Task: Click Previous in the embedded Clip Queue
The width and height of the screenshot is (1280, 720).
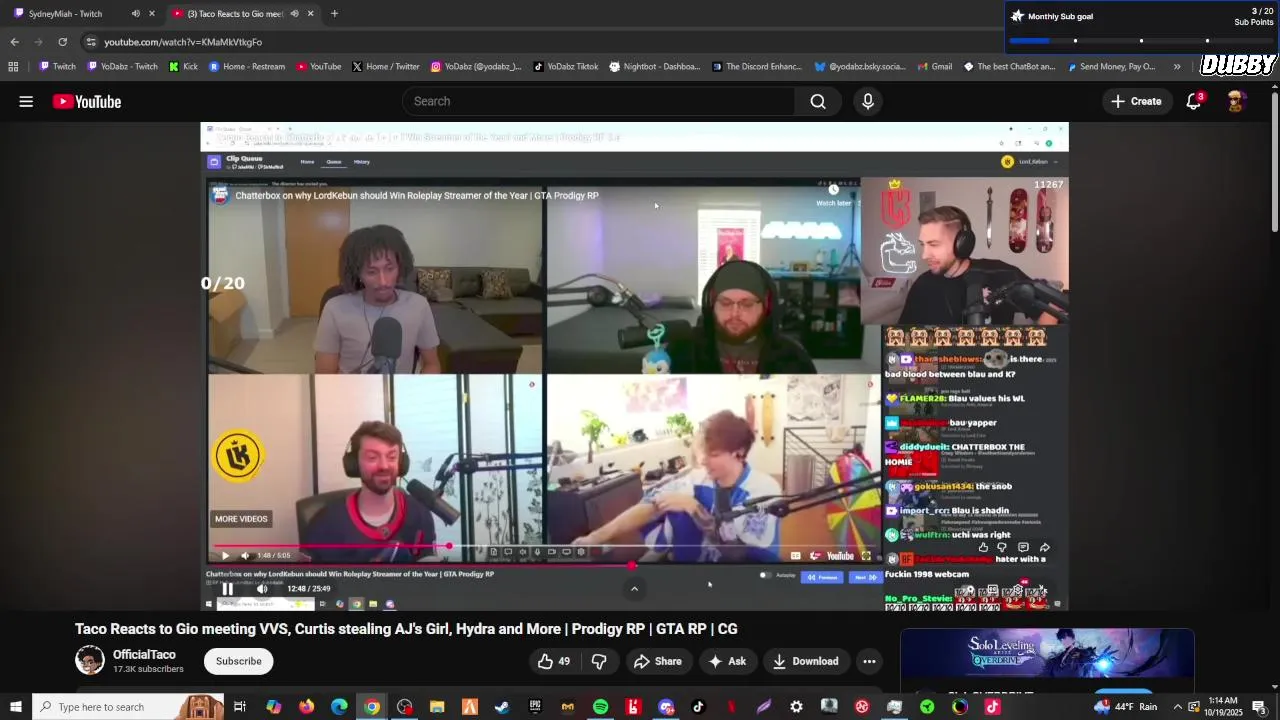Action: coord(824,577)
